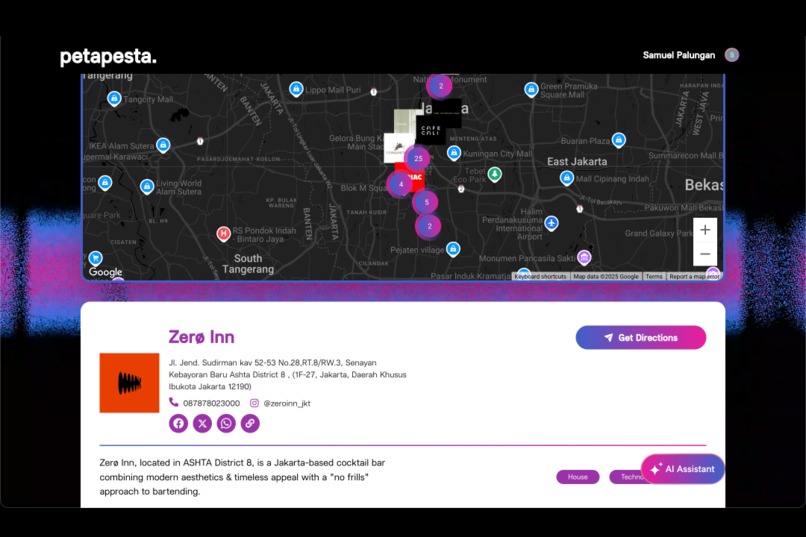Share the venue on X
Image resolution: width=806 pixels, height=537 pixels.
(203, 423)
